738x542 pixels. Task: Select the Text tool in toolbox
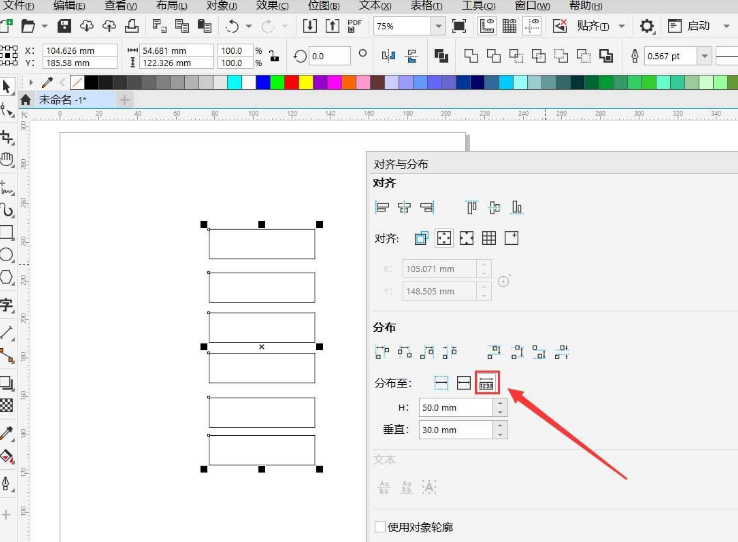[x=6, y=306]
